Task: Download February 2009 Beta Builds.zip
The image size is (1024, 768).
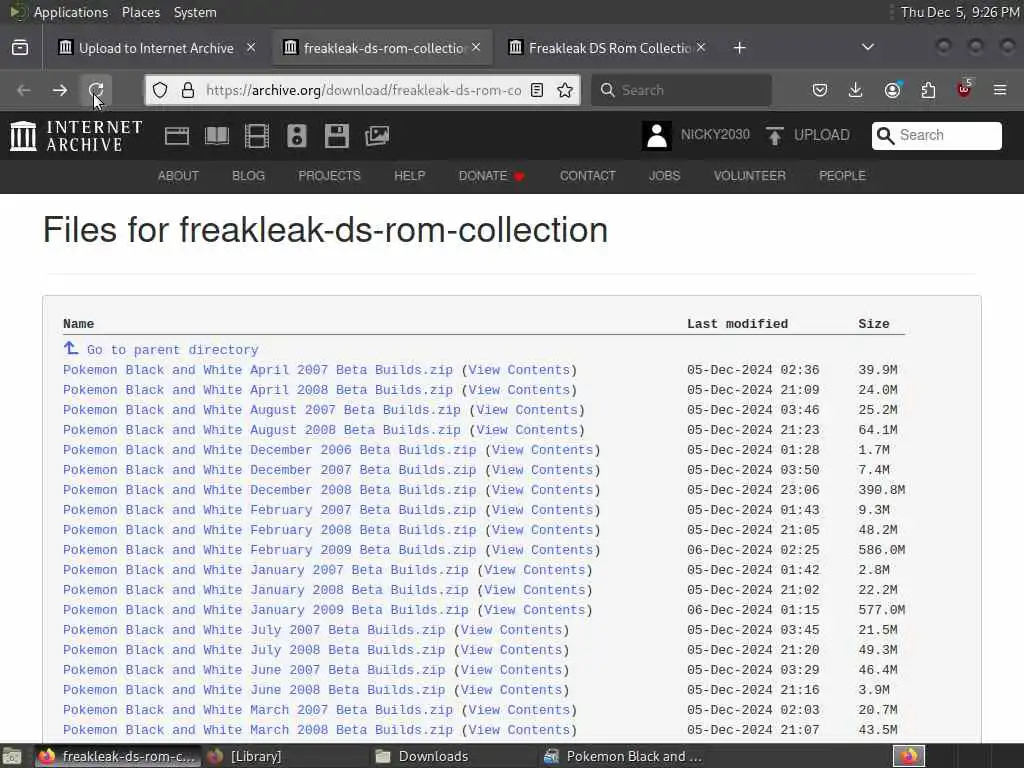Action: point(270,550)
